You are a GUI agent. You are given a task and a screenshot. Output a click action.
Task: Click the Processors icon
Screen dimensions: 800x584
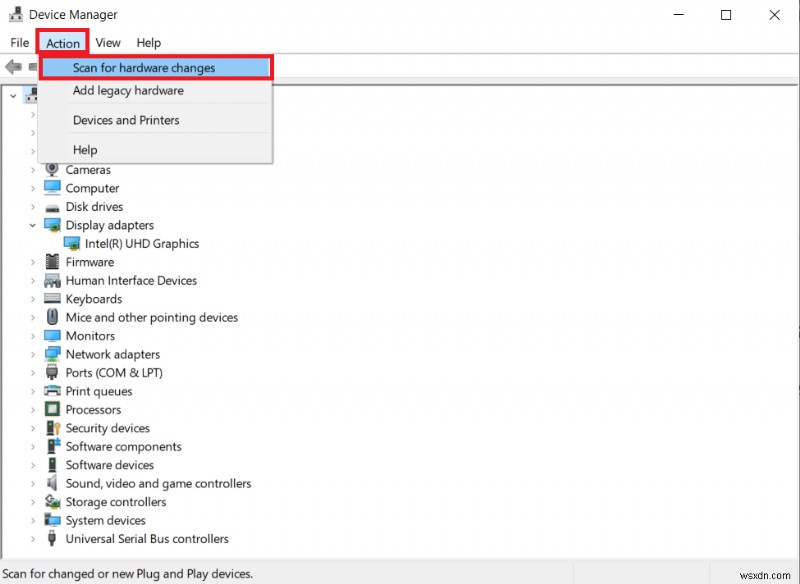click(52, 409)
